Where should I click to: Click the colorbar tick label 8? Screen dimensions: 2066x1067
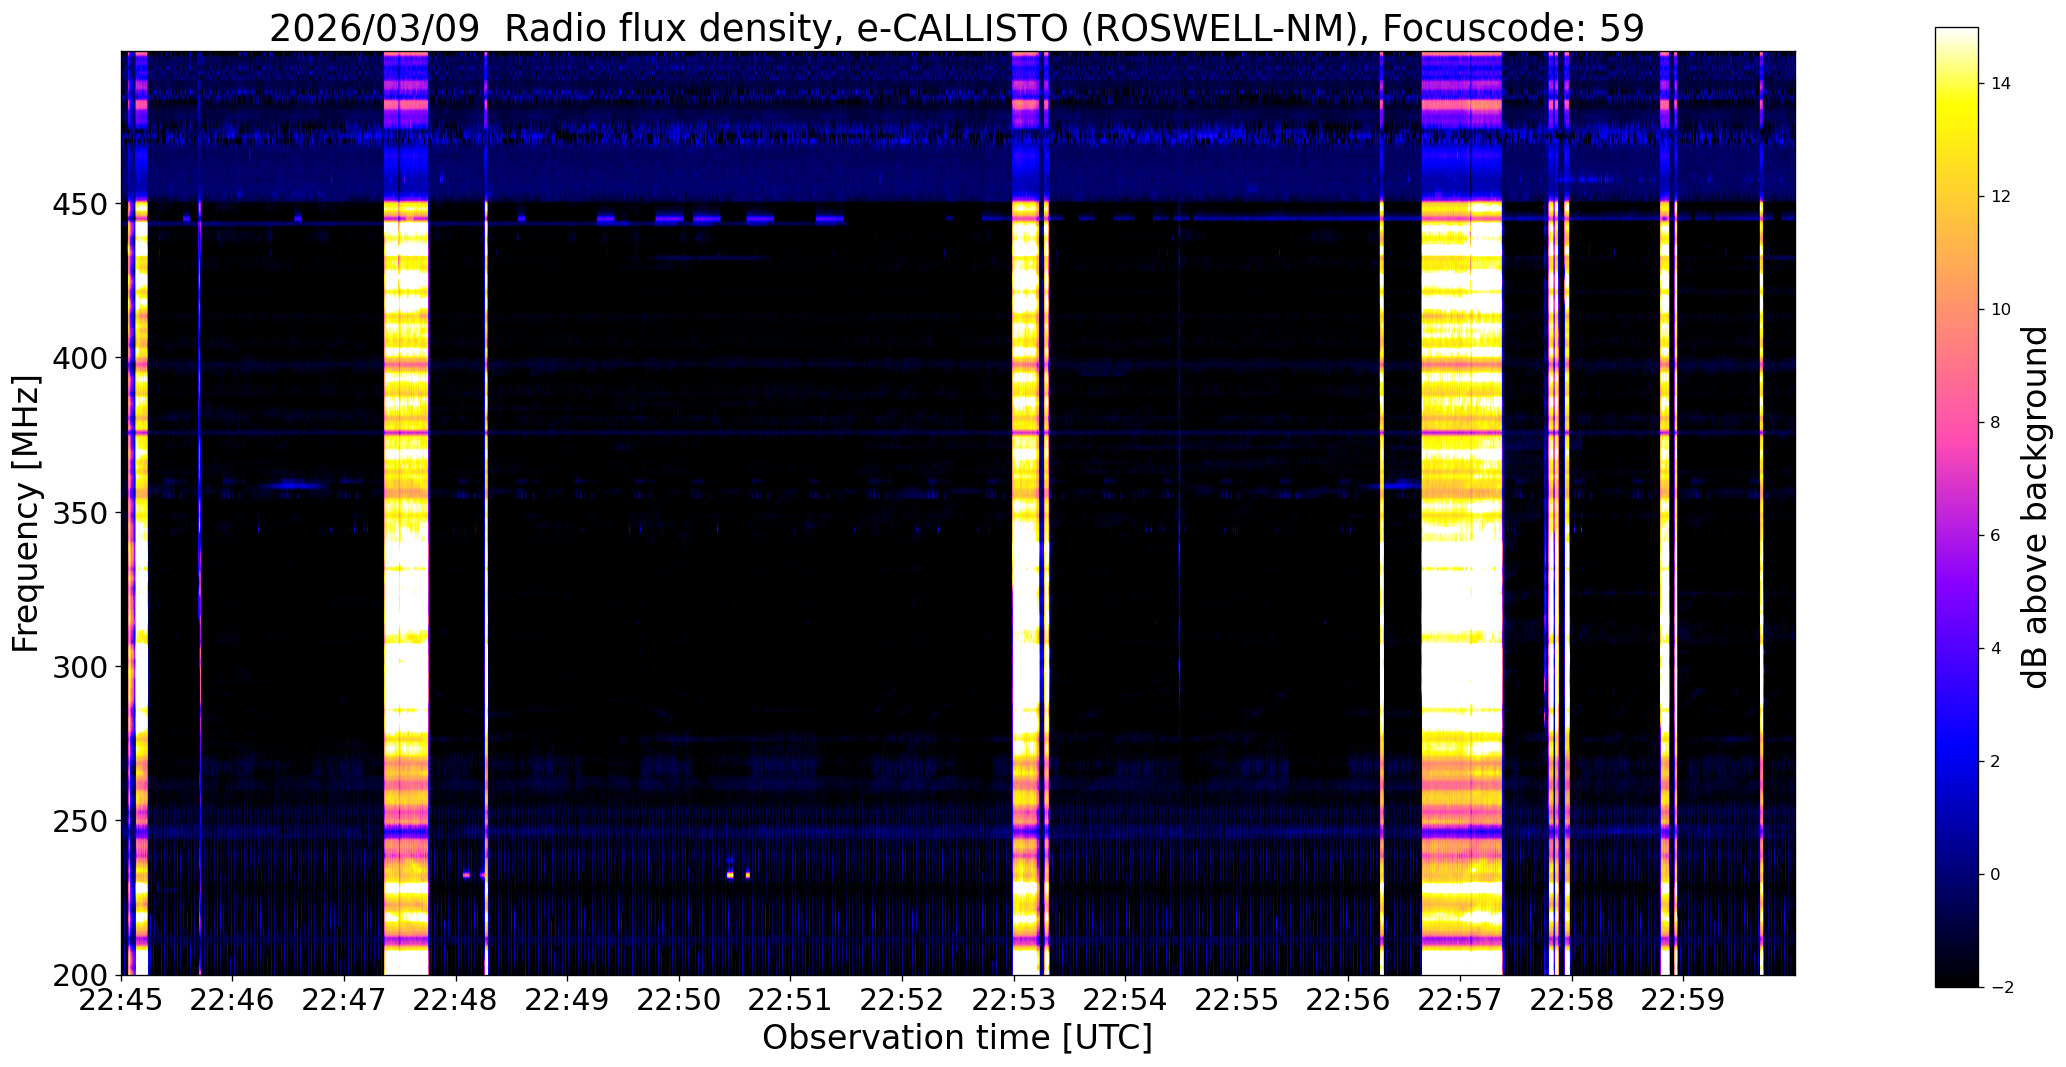pyautogui.click(x=1995, y=423)
